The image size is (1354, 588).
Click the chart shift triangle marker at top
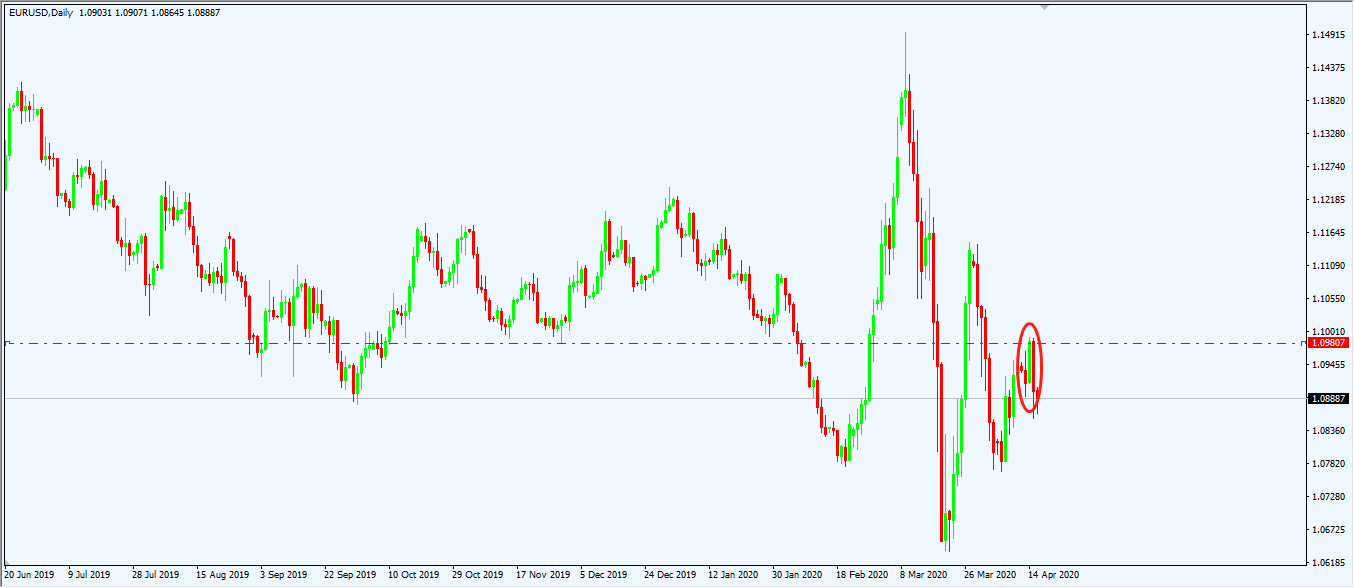1045,7
